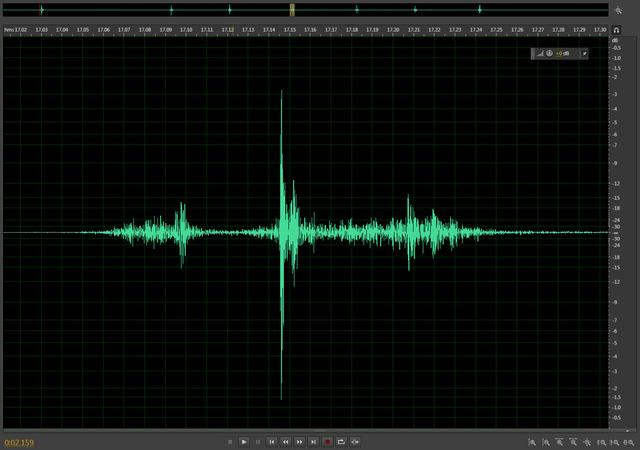Image resolution: width=640 pixels, height=450 pixels.
Task: Start recording with the red Record button
Action: 327,442
